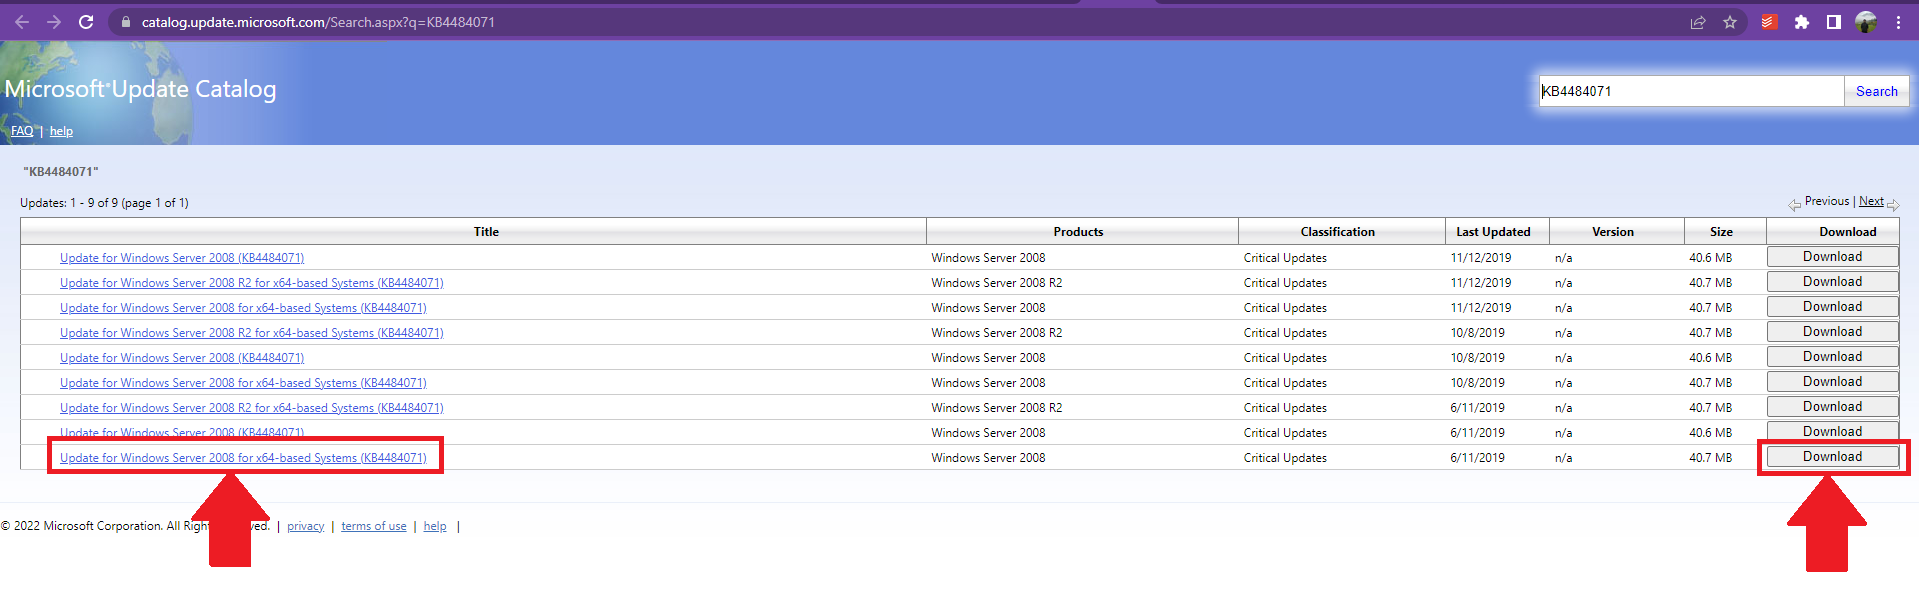Open the Chrome three-dot menu

(x=1898, y=22)
